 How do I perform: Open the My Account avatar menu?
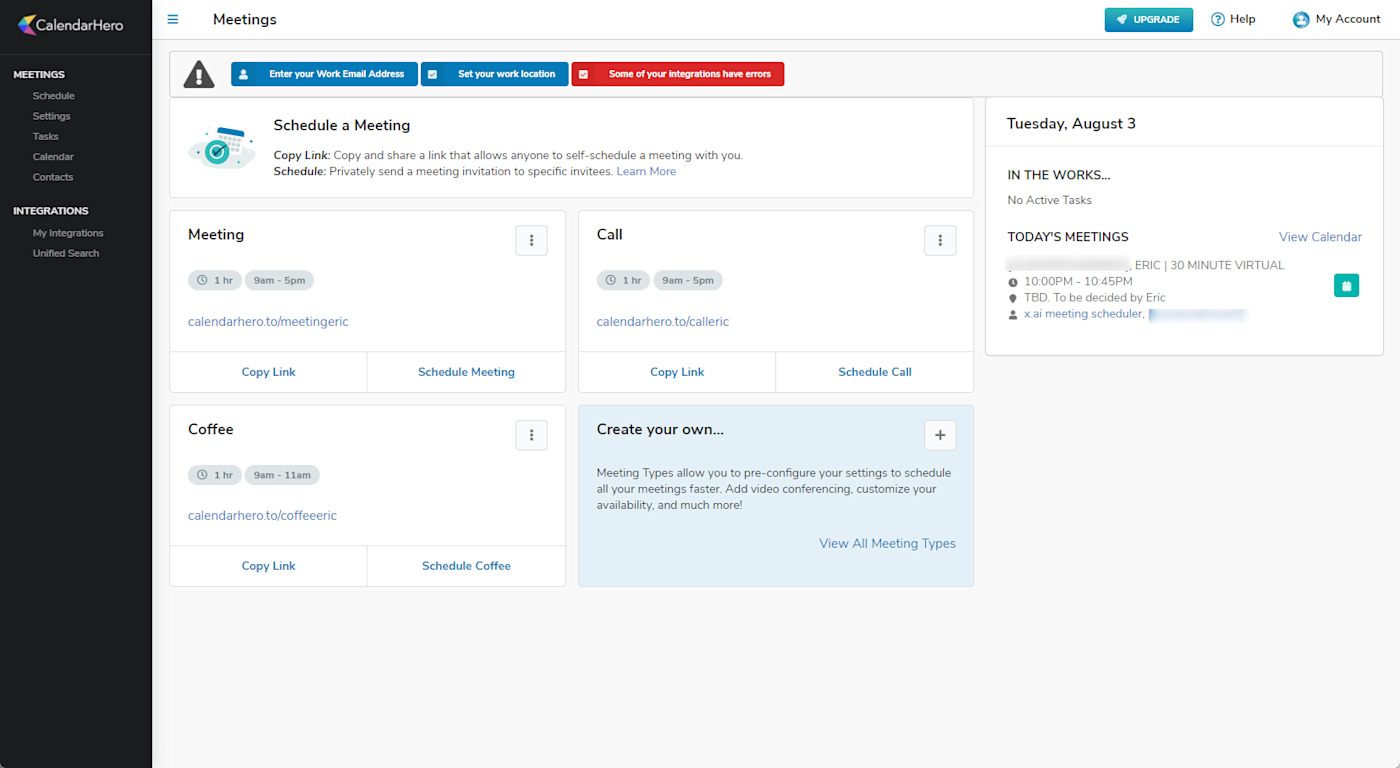(x=1336, y=19)
